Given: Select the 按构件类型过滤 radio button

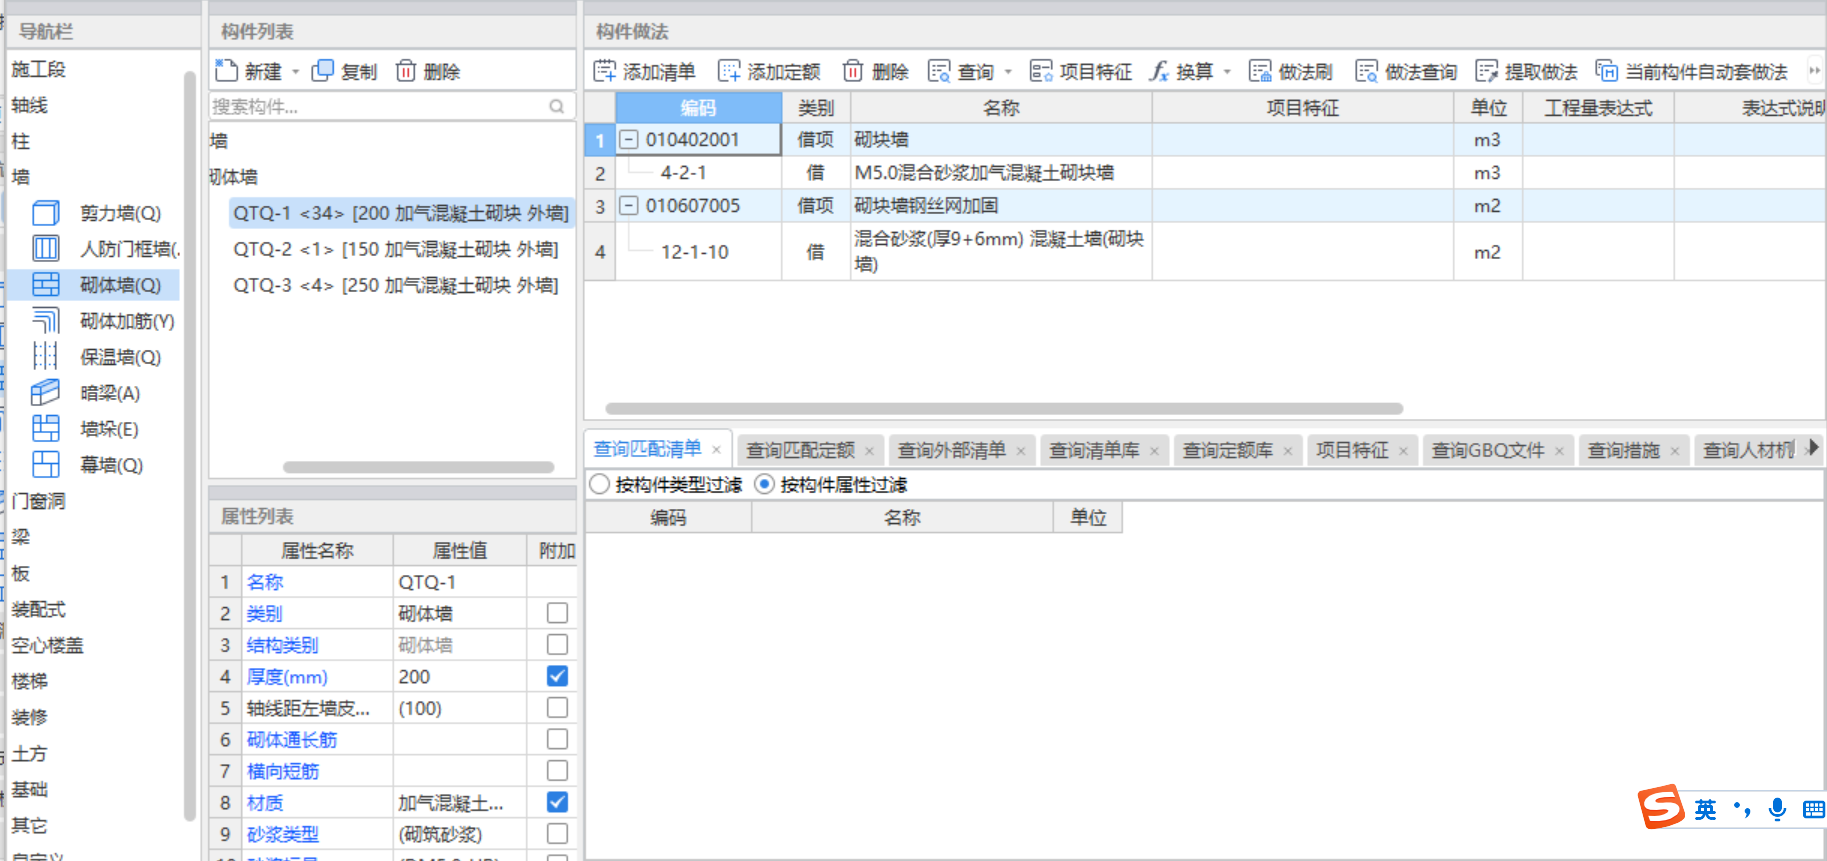Looking at the screenshot, I should click(x=600, y=485).
